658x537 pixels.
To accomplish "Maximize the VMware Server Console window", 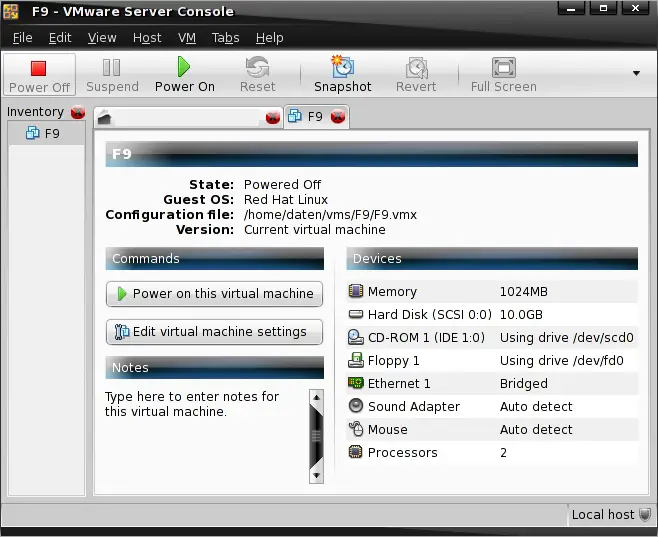I will point(603,8).
